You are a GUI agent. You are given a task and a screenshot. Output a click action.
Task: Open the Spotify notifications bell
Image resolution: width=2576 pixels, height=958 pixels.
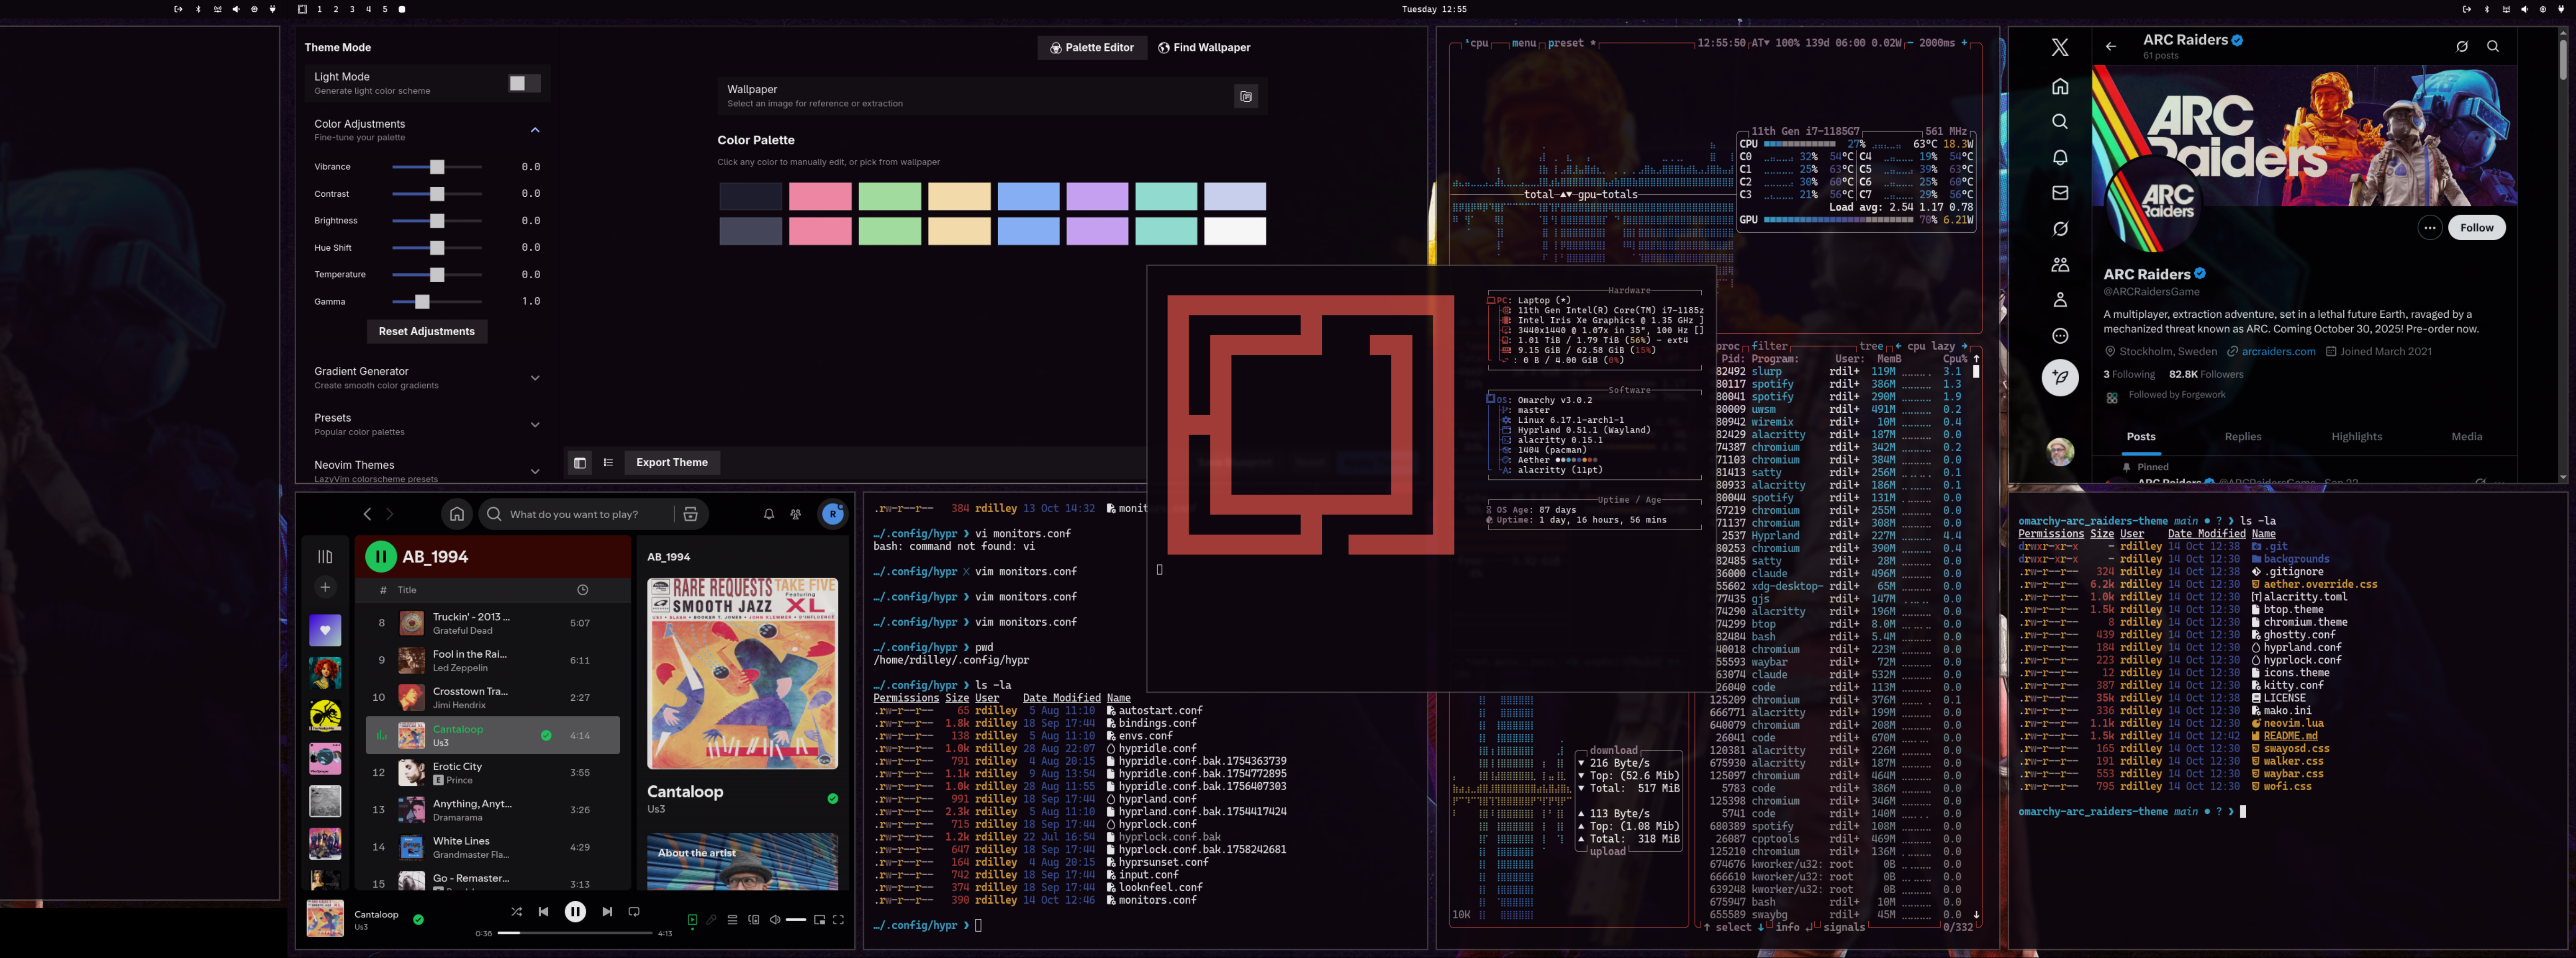(769, 514)
